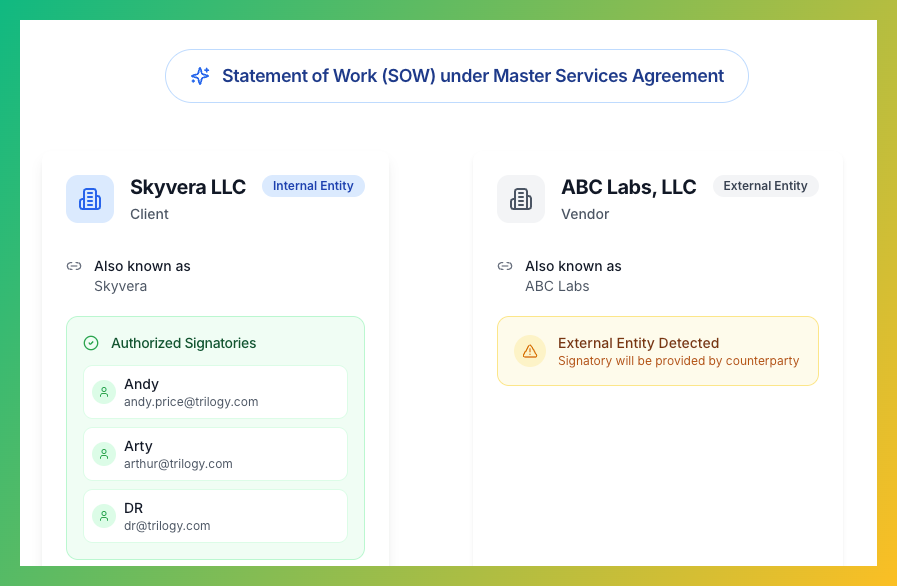Select the Internal Entity badge

click(x=313, y=186)
